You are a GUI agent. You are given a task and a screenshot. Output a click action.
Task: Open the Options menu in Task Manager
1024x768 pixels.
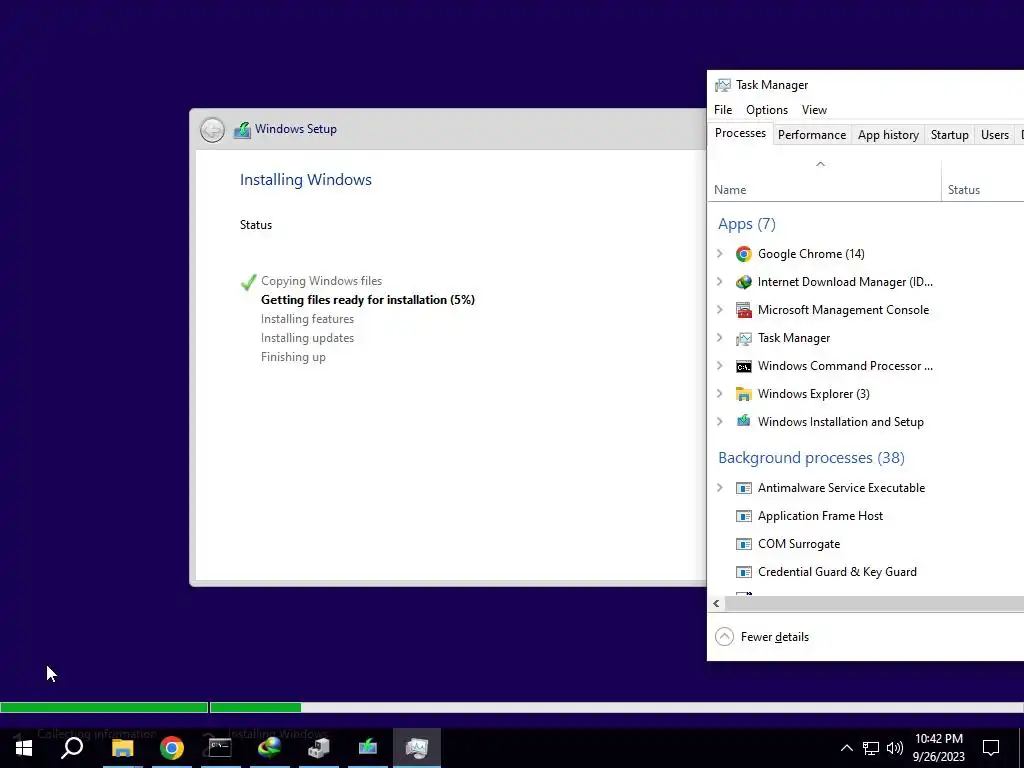tap(767, 110)
